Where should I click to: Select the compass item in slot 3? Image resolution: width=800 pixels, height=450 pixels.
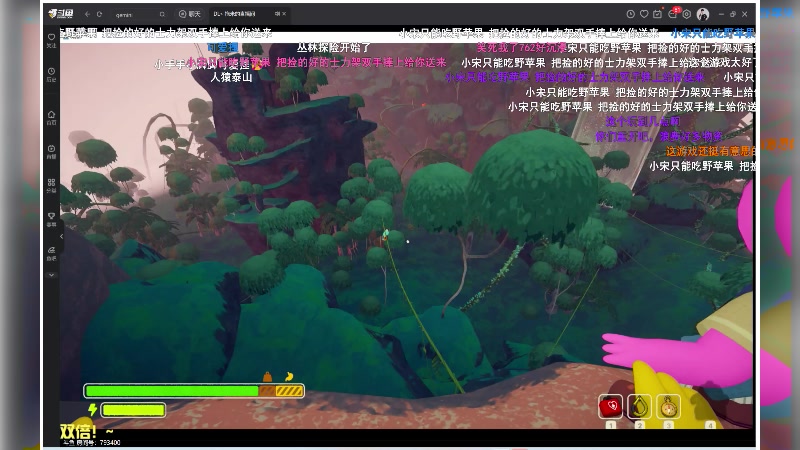[x=668, y=407]
